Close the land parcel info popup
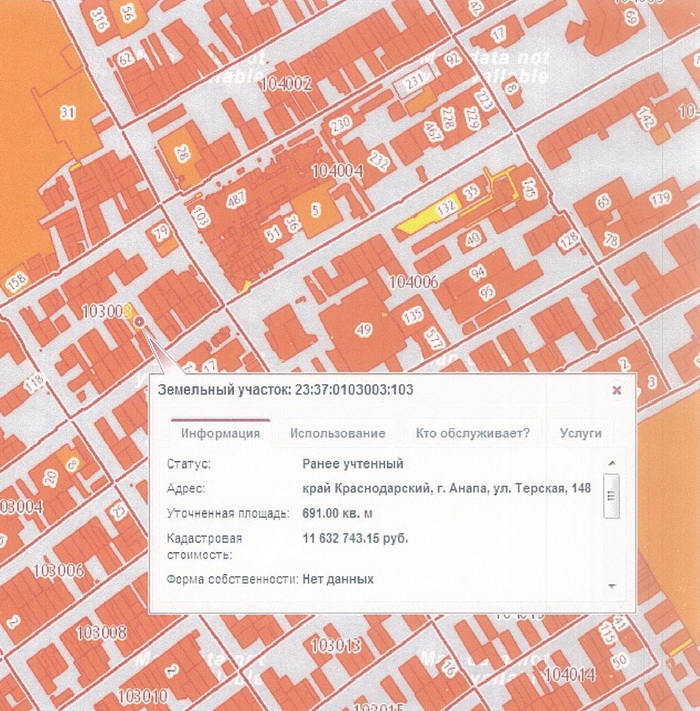This screenshot has height=711, width=700. click(x=616, y=390)
